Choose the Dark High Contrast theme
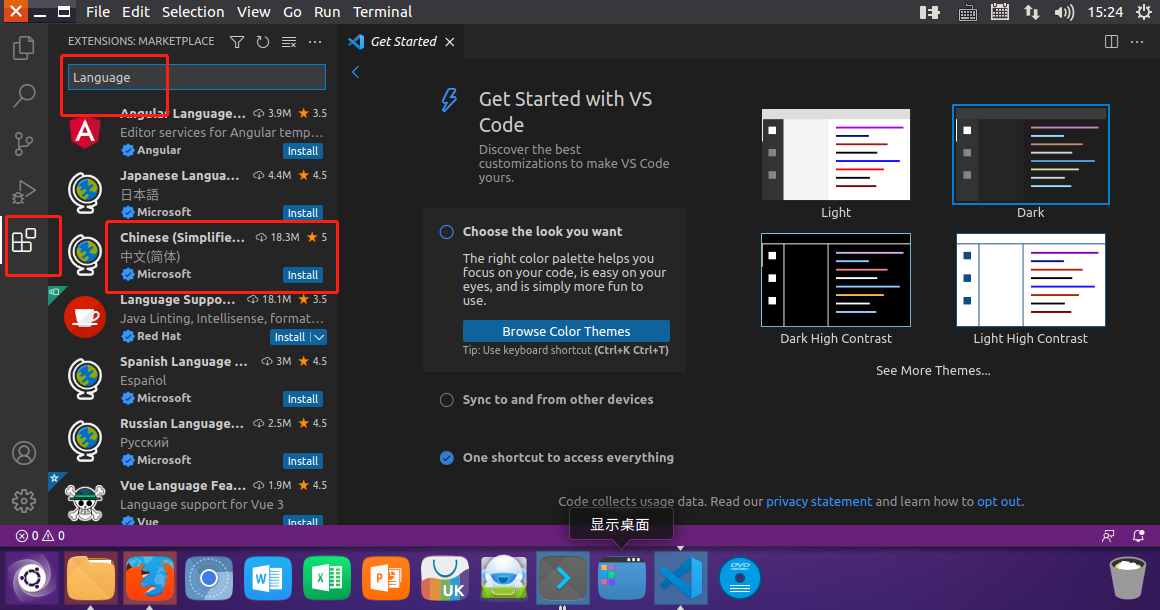Viewport: 1160px width, 610px height. coord(836,280)
